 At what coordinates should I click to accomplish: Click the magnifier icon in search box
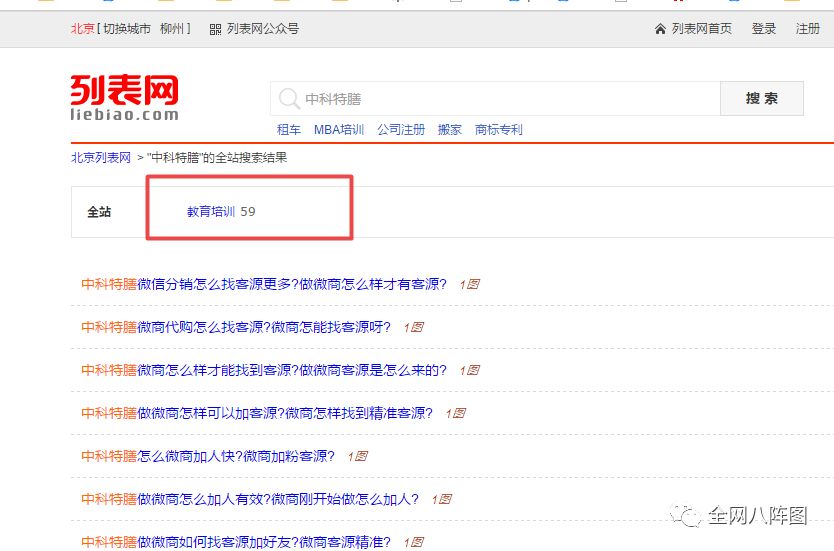[x=289, y=98]
